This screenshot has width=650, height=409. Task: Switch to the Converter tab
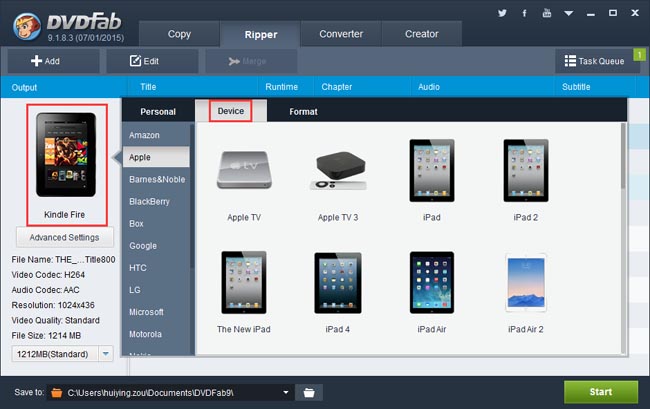pyautogui.click(x=341, y=34)
